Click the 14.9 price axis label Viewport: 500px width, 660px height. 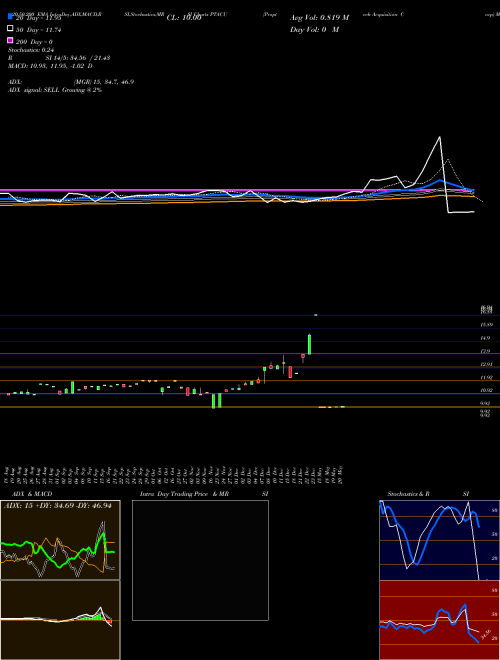(x=485, y=338)
